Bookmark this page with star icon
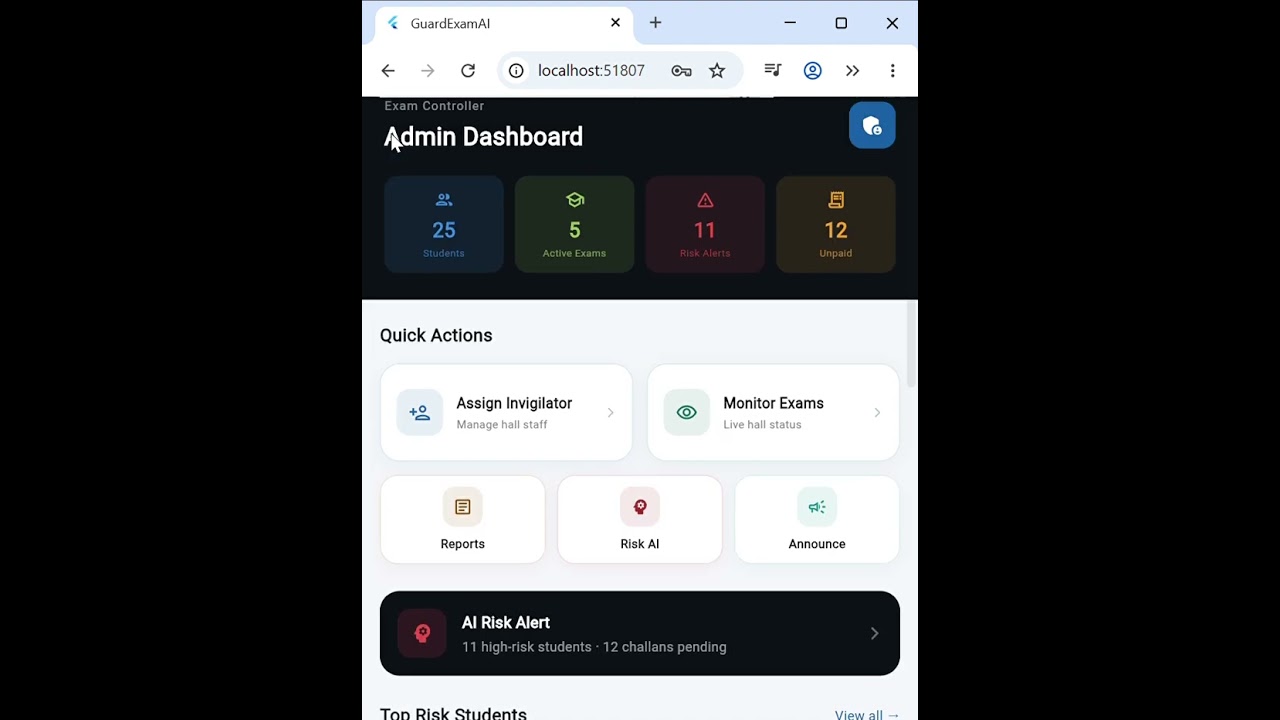Viewport: 1280px width, 720px height. (717, 70)
